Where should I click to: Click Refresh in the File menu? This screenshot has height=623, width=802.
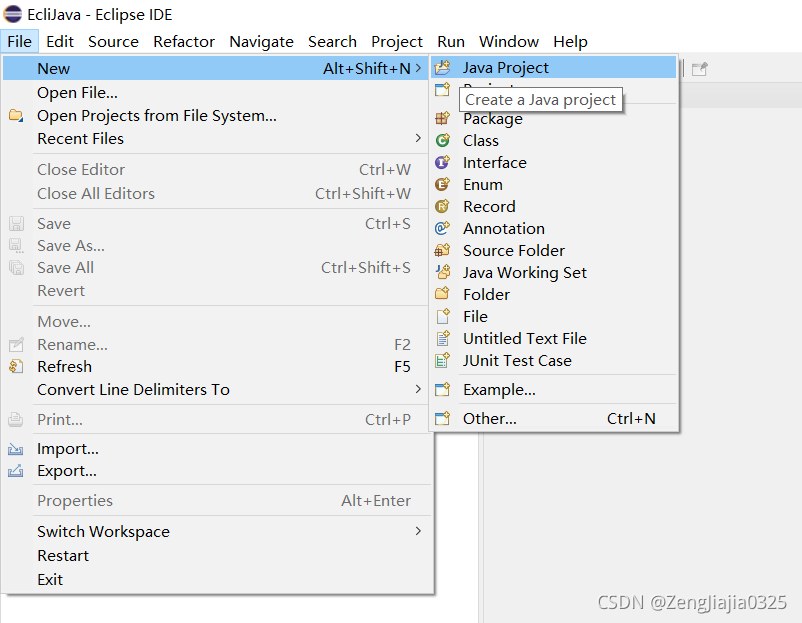(215, 366)
